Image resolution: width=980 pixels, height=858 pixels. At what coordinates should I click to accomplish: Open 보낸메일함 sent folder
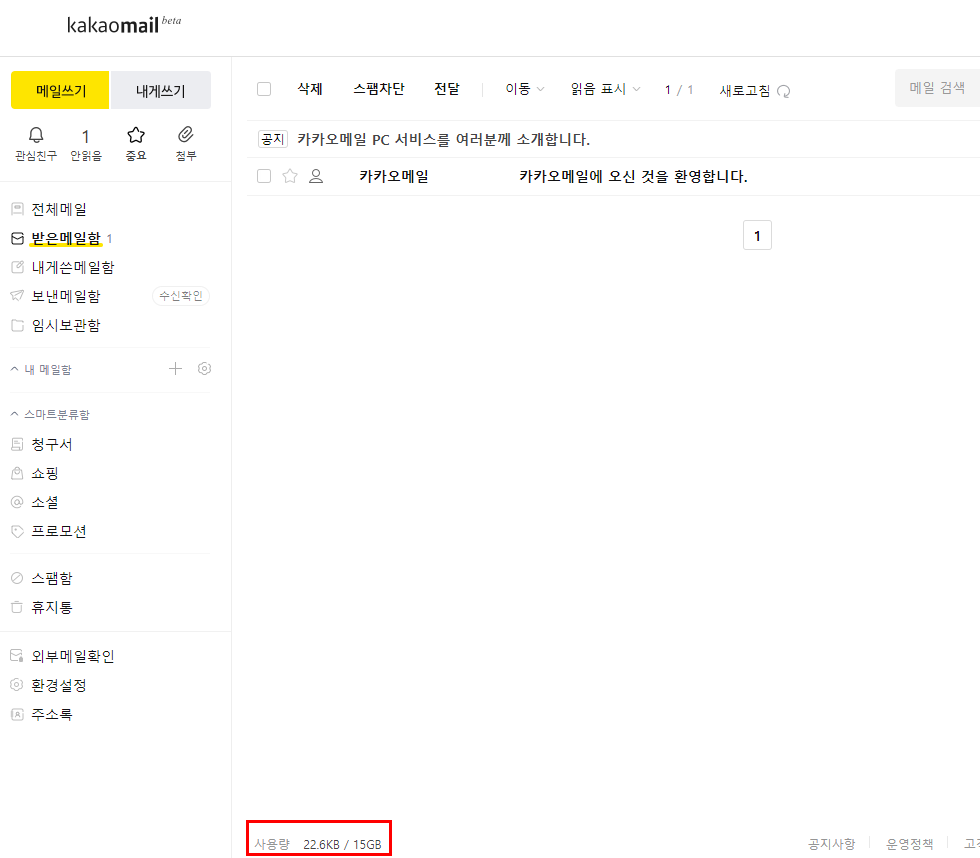(66, 296)
